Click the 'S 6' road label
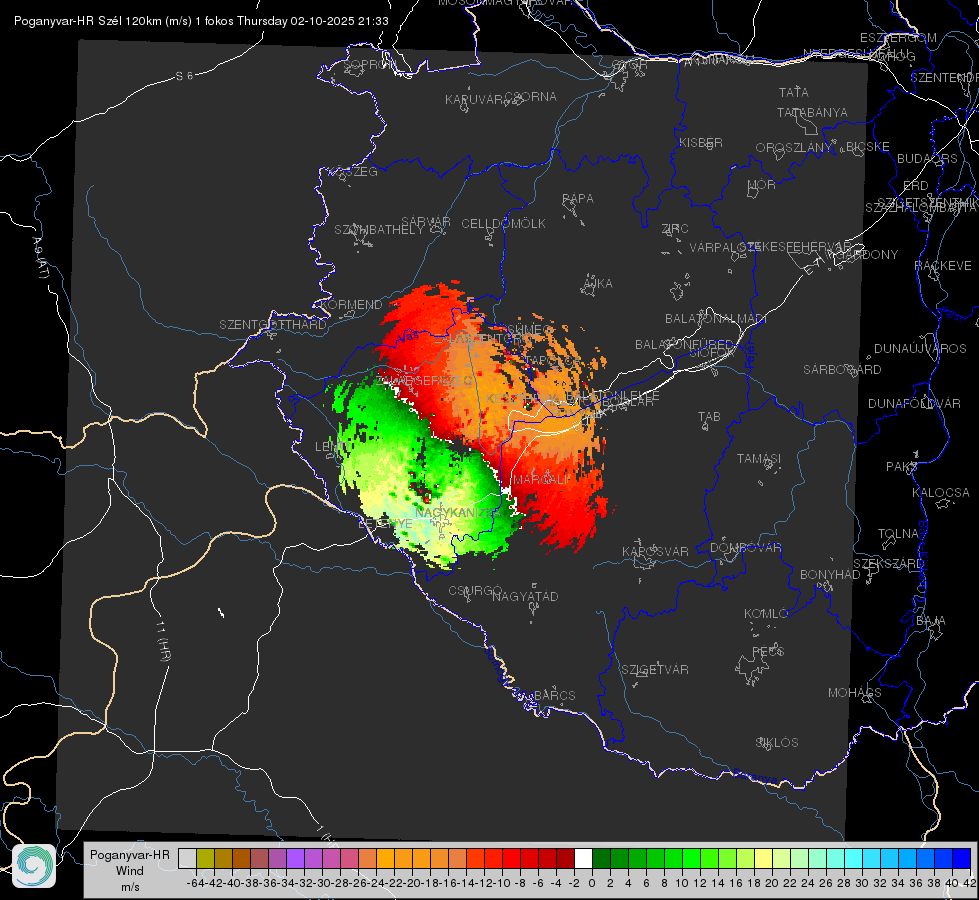 tap(184, 76)
